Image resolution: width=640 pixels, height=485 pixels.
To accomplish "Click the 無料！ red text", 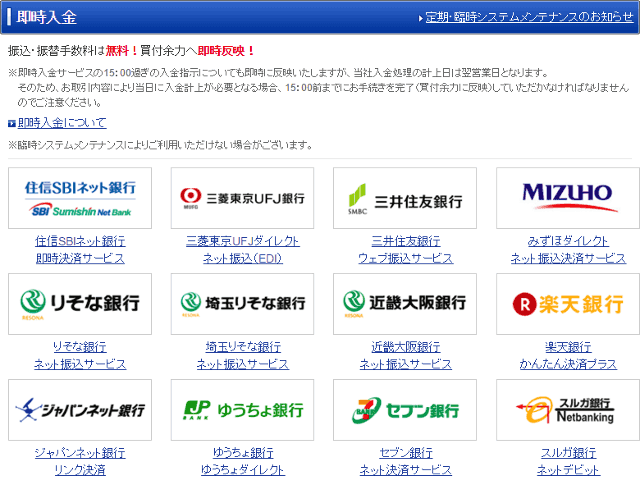I will pyautogui.click(x=122, y=51).
